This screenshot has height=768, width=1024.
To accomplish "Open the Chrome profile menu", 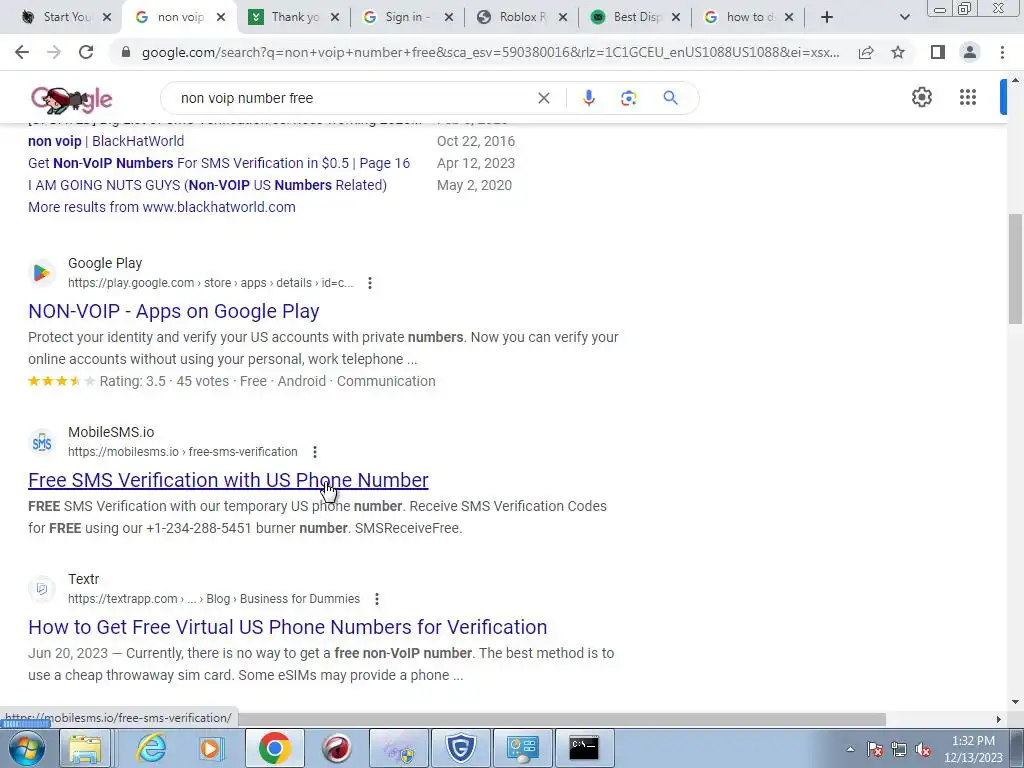I will coord(970,52).
